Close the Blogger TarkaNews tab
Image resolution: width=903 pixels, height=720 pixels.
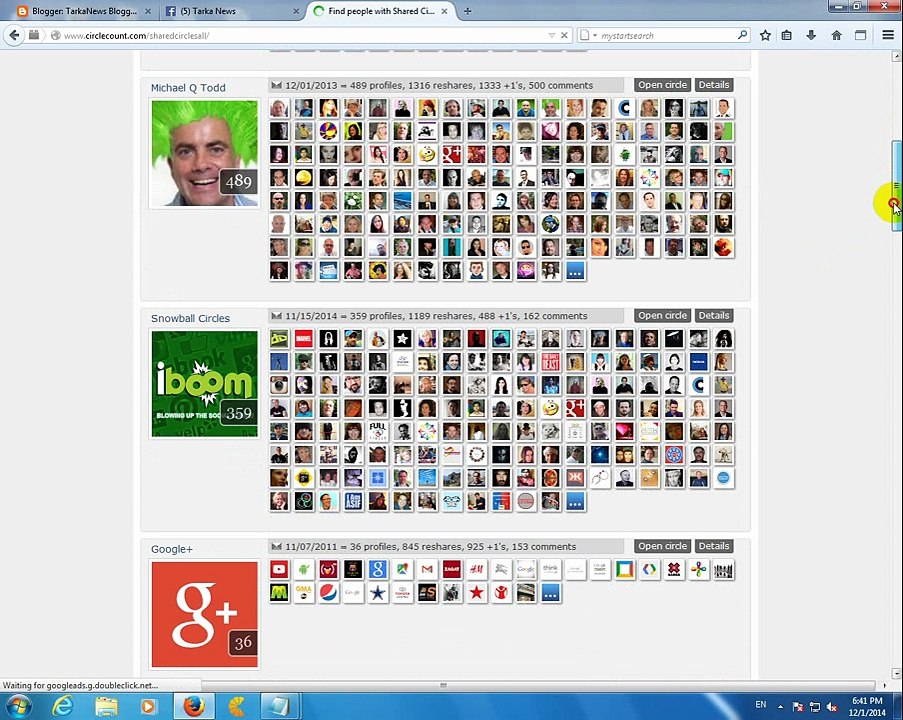point(148,11)
